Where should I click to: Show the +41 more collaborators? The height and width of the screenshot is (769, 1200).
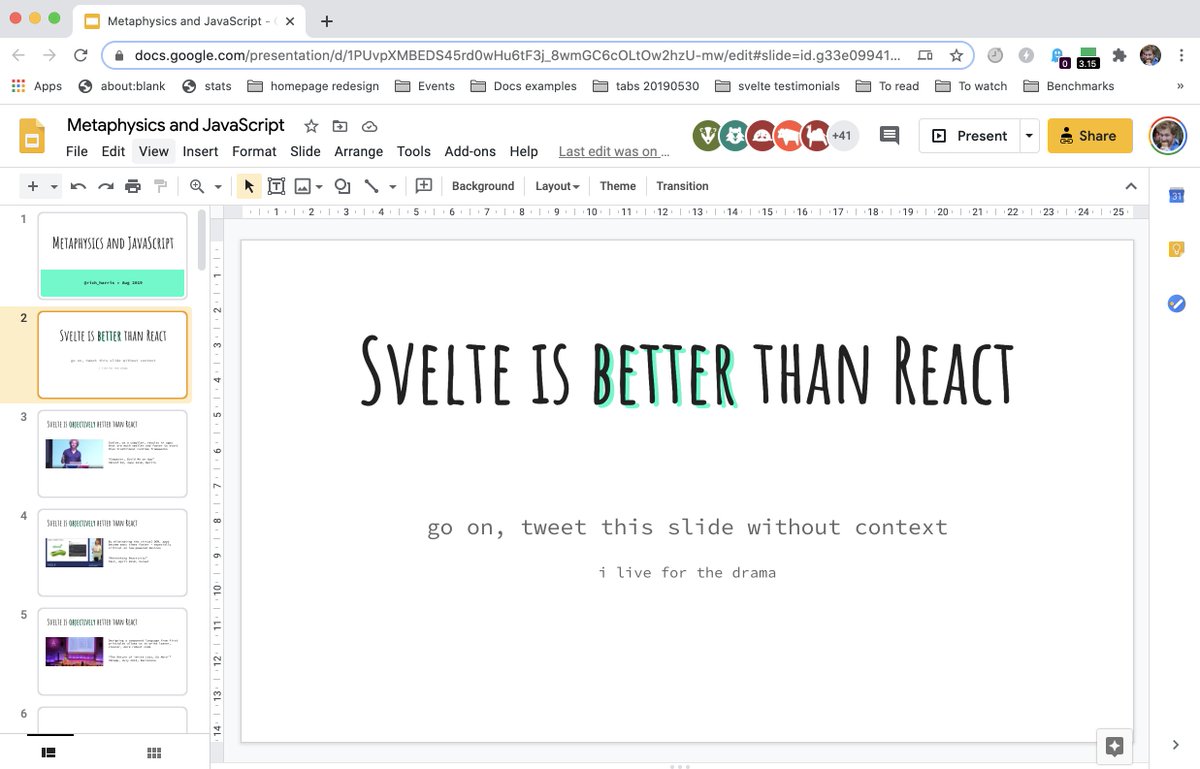842,135
